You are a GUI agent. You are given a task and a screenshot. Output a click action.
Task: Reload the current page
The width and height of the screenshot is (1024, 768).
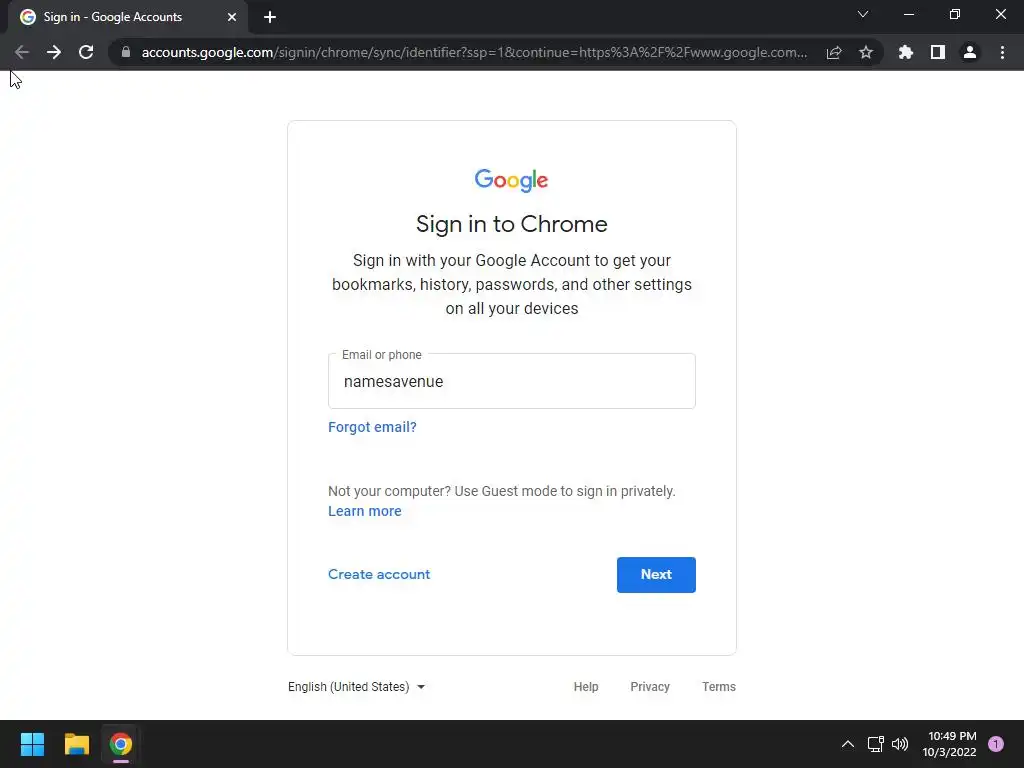pos(86,52)
